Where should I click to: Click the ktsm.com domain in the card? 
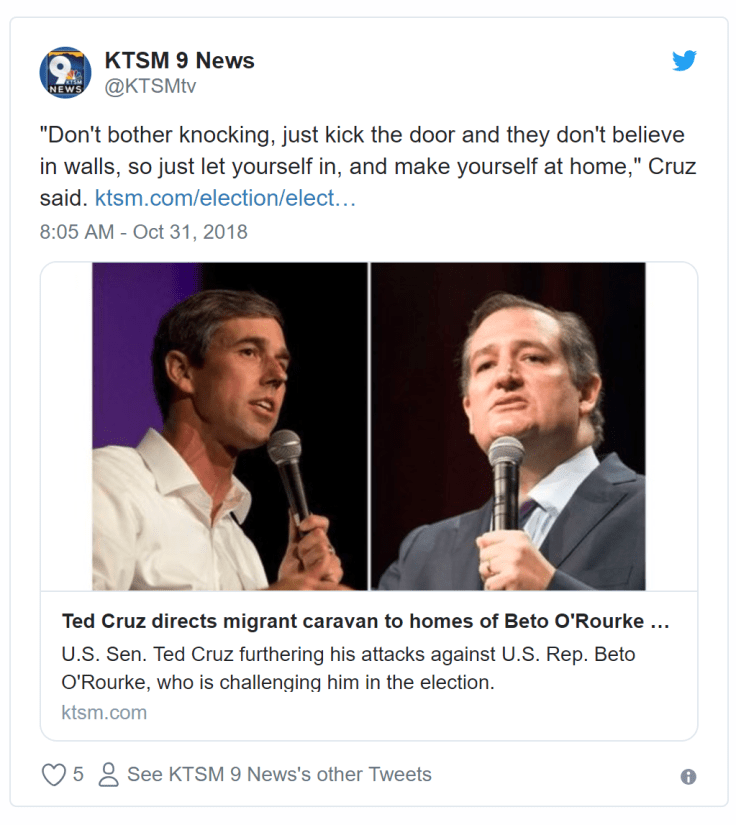coord(104,713)
